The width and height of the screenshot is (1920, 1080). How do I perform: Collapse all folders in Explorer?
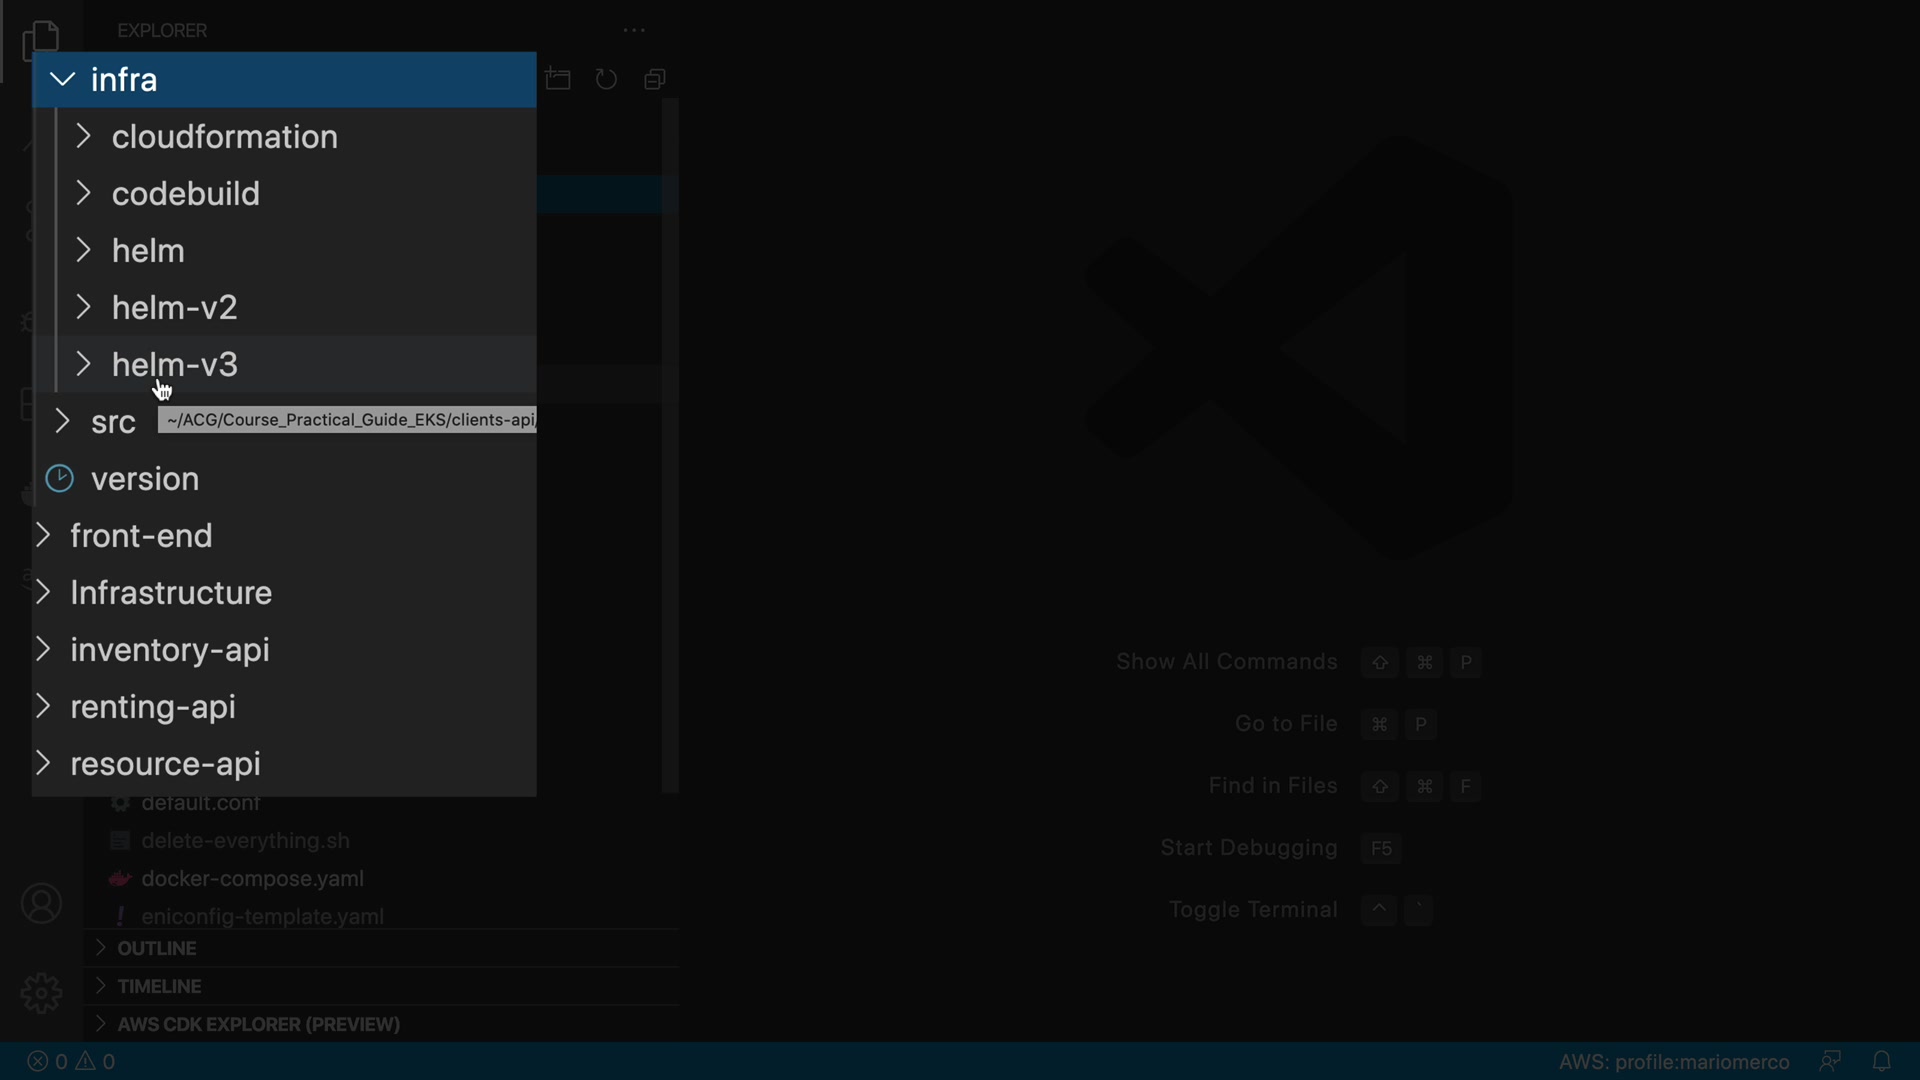[655, 79]
